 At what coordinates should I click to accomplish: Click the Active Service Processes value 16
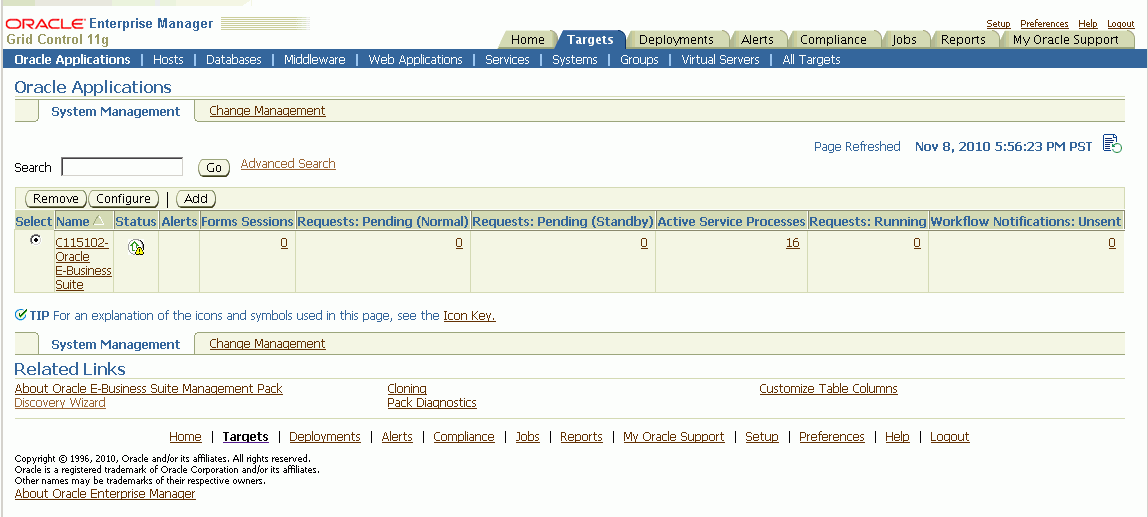792,243
